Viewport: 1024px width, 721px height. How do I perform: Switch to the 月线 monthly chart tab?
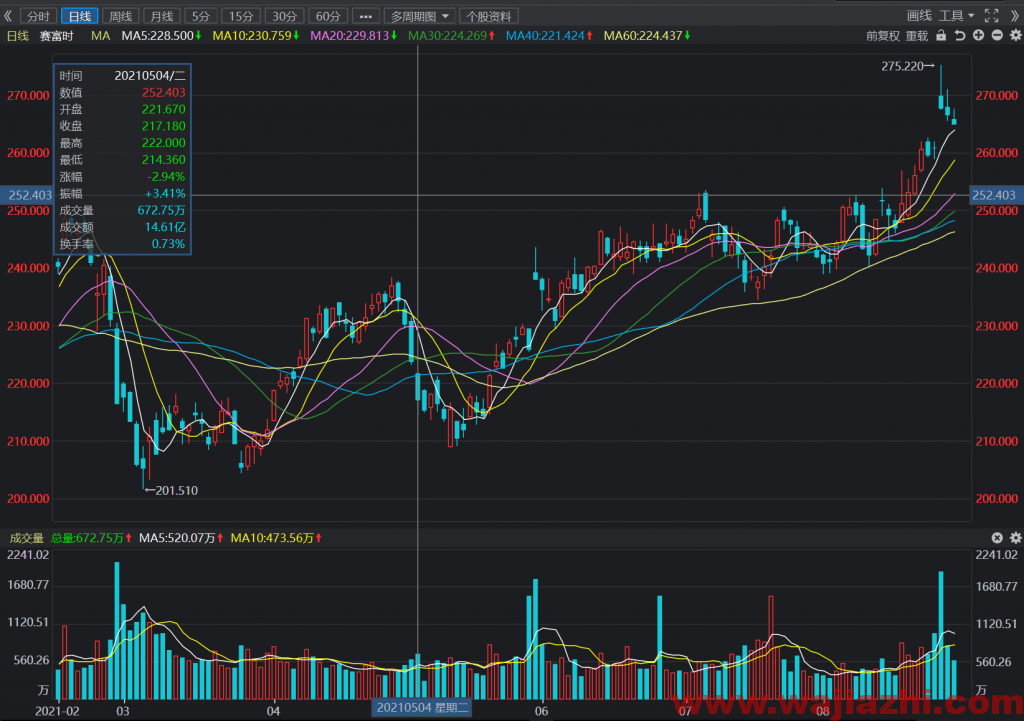[162, 16]
